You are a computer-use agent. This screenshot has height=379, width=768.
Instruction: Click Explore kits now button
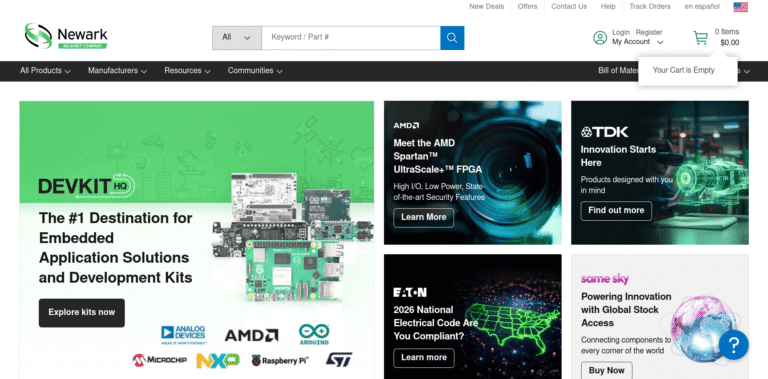click(82, 312)
